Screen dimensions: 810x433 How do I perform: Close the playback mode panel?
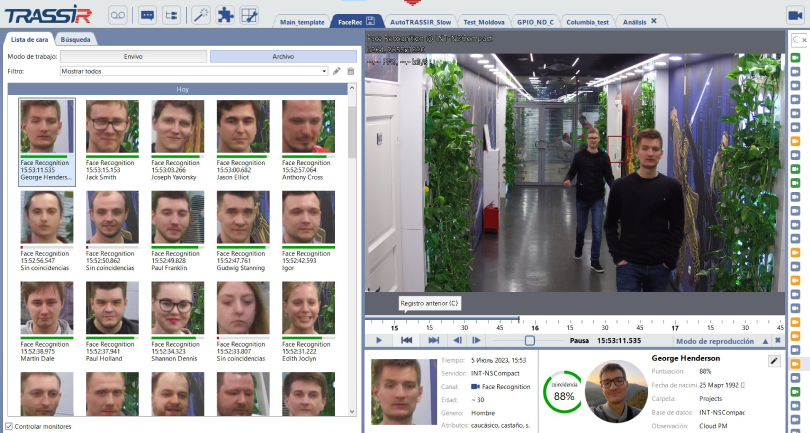777,341
